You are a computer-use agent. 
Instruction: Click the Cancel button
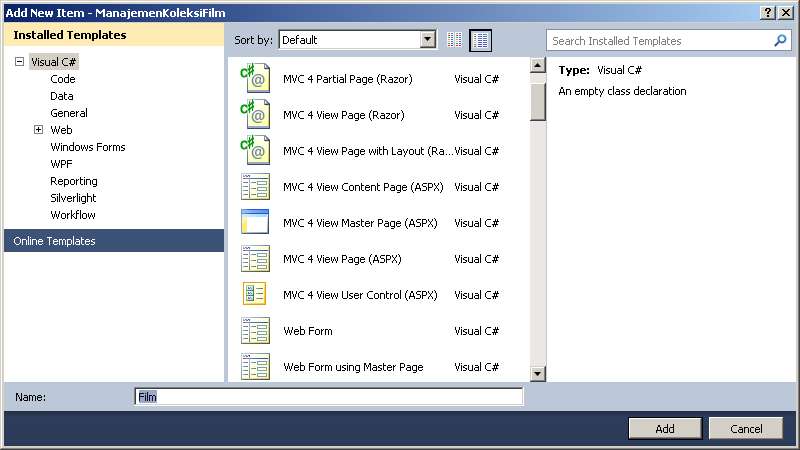pyautogui.click(x=746, y=428)
